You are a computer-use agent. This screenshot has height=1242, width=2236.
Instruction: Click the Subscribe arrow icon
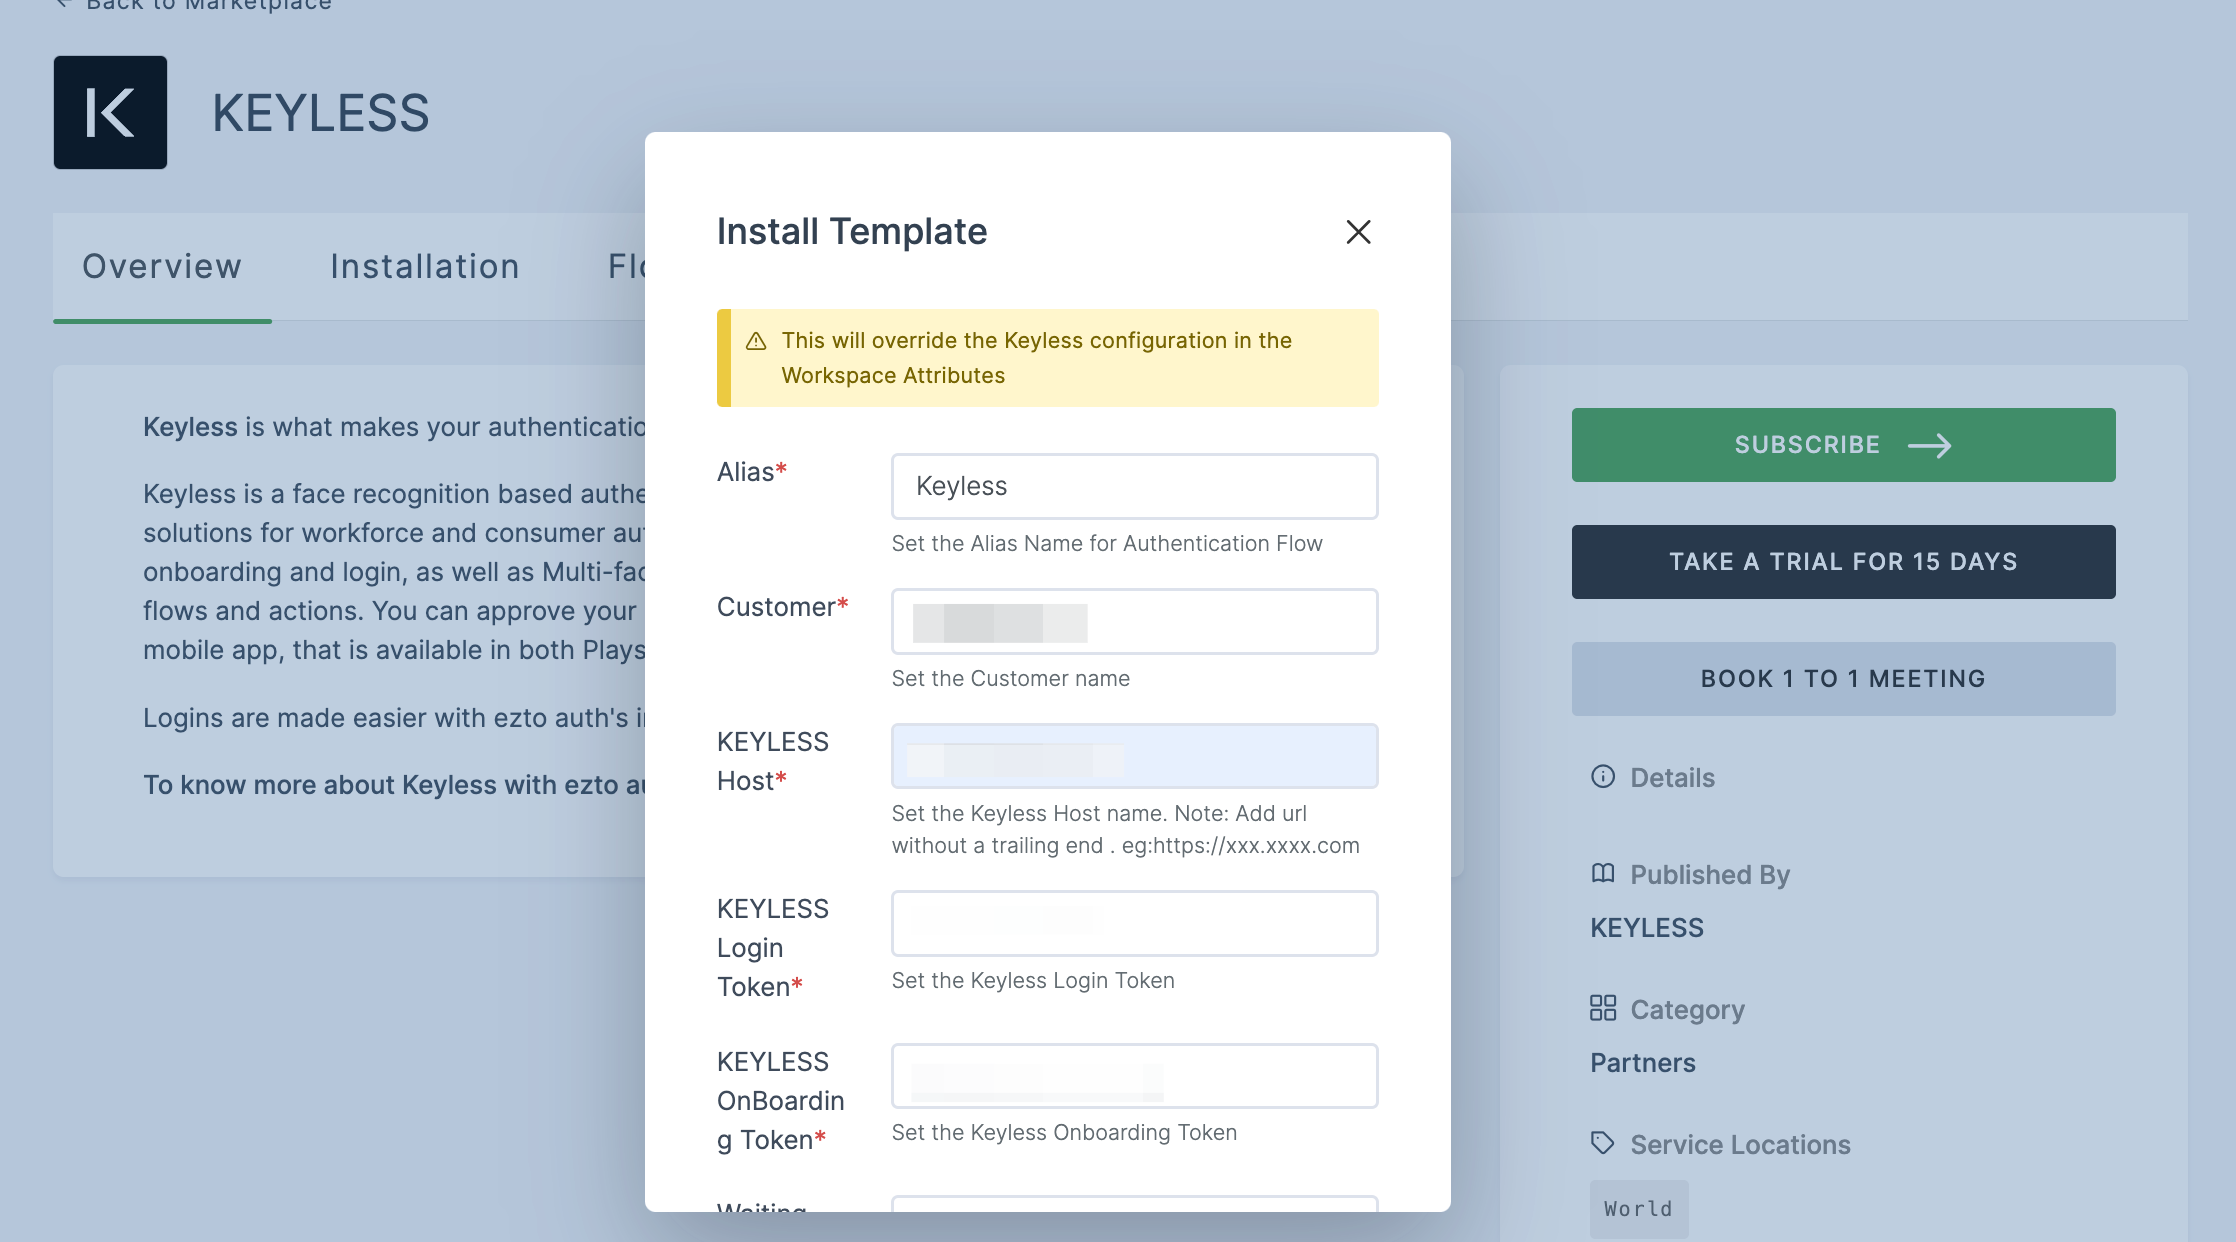coord(1929,445)
